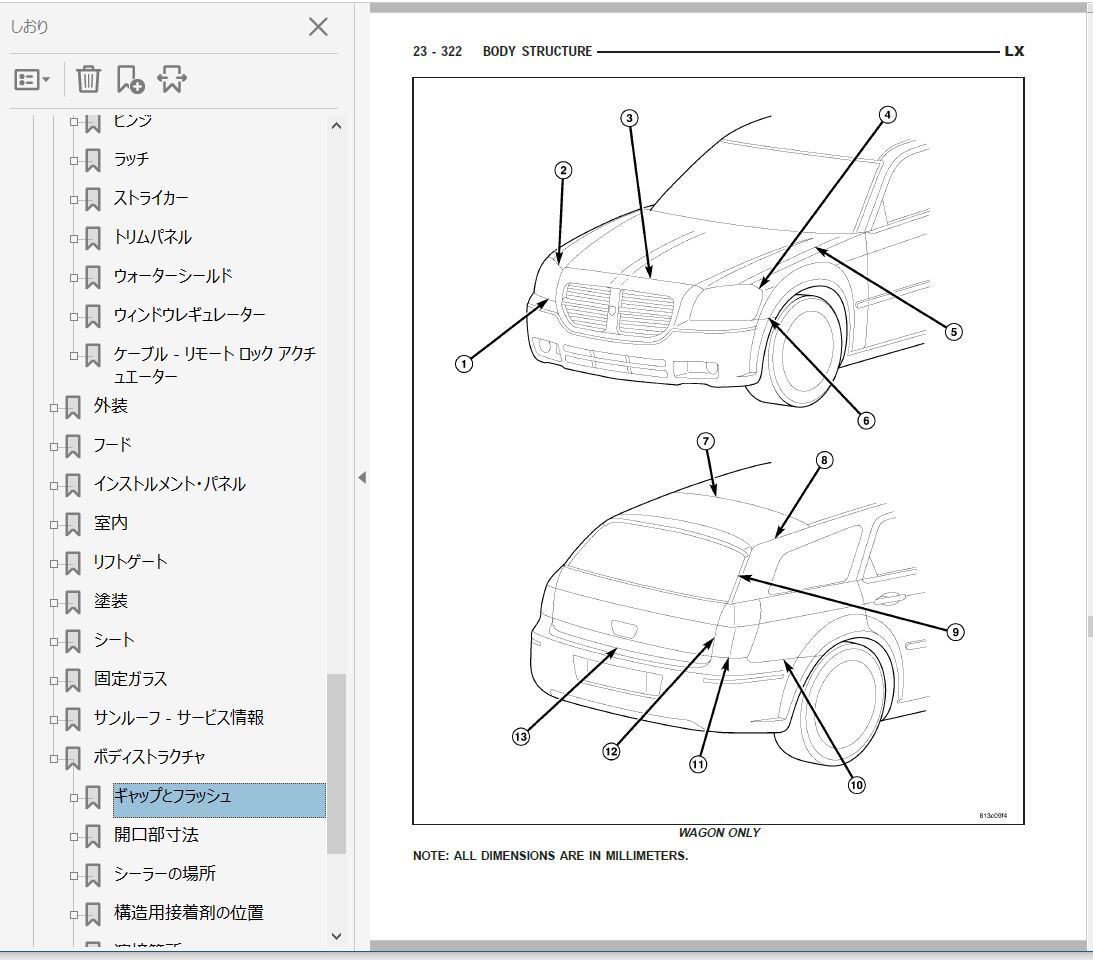Select the 固定ガラス bookmark

130,679
